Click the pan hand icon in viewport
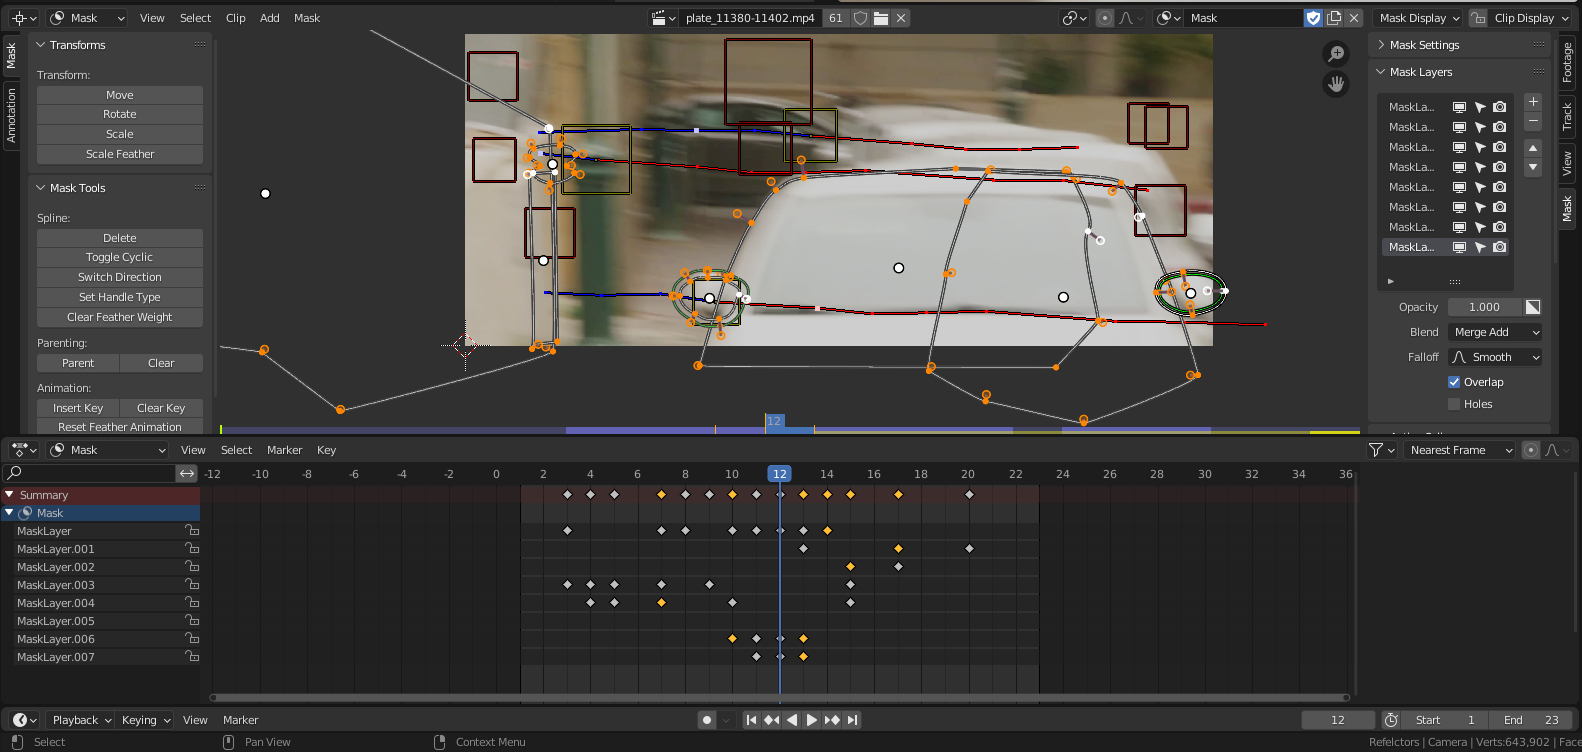1582x752 pixels. click(1336, 84)
